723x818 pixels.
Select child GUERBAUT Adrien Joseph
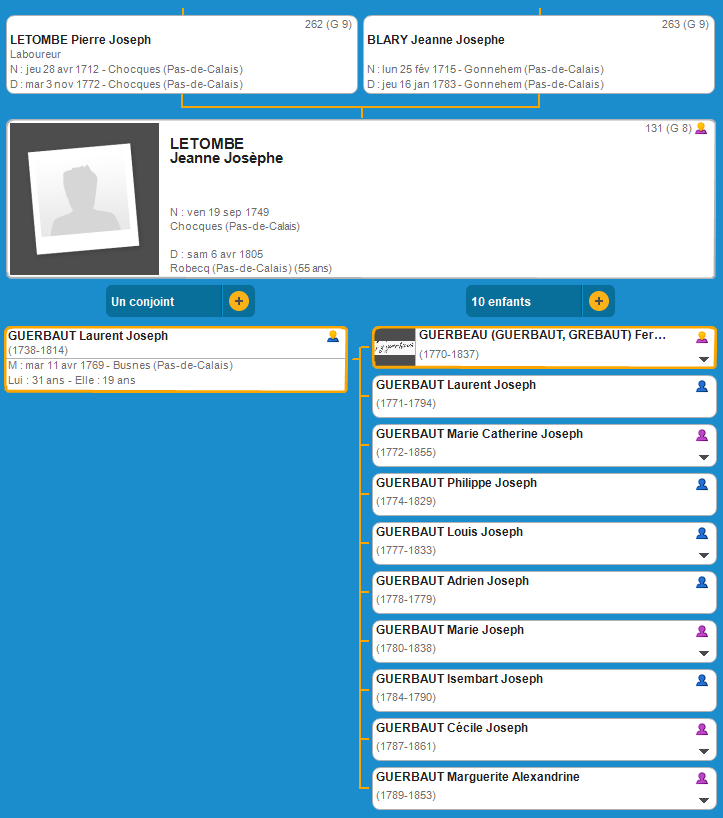pyautogui.click(x=453, y=581)
